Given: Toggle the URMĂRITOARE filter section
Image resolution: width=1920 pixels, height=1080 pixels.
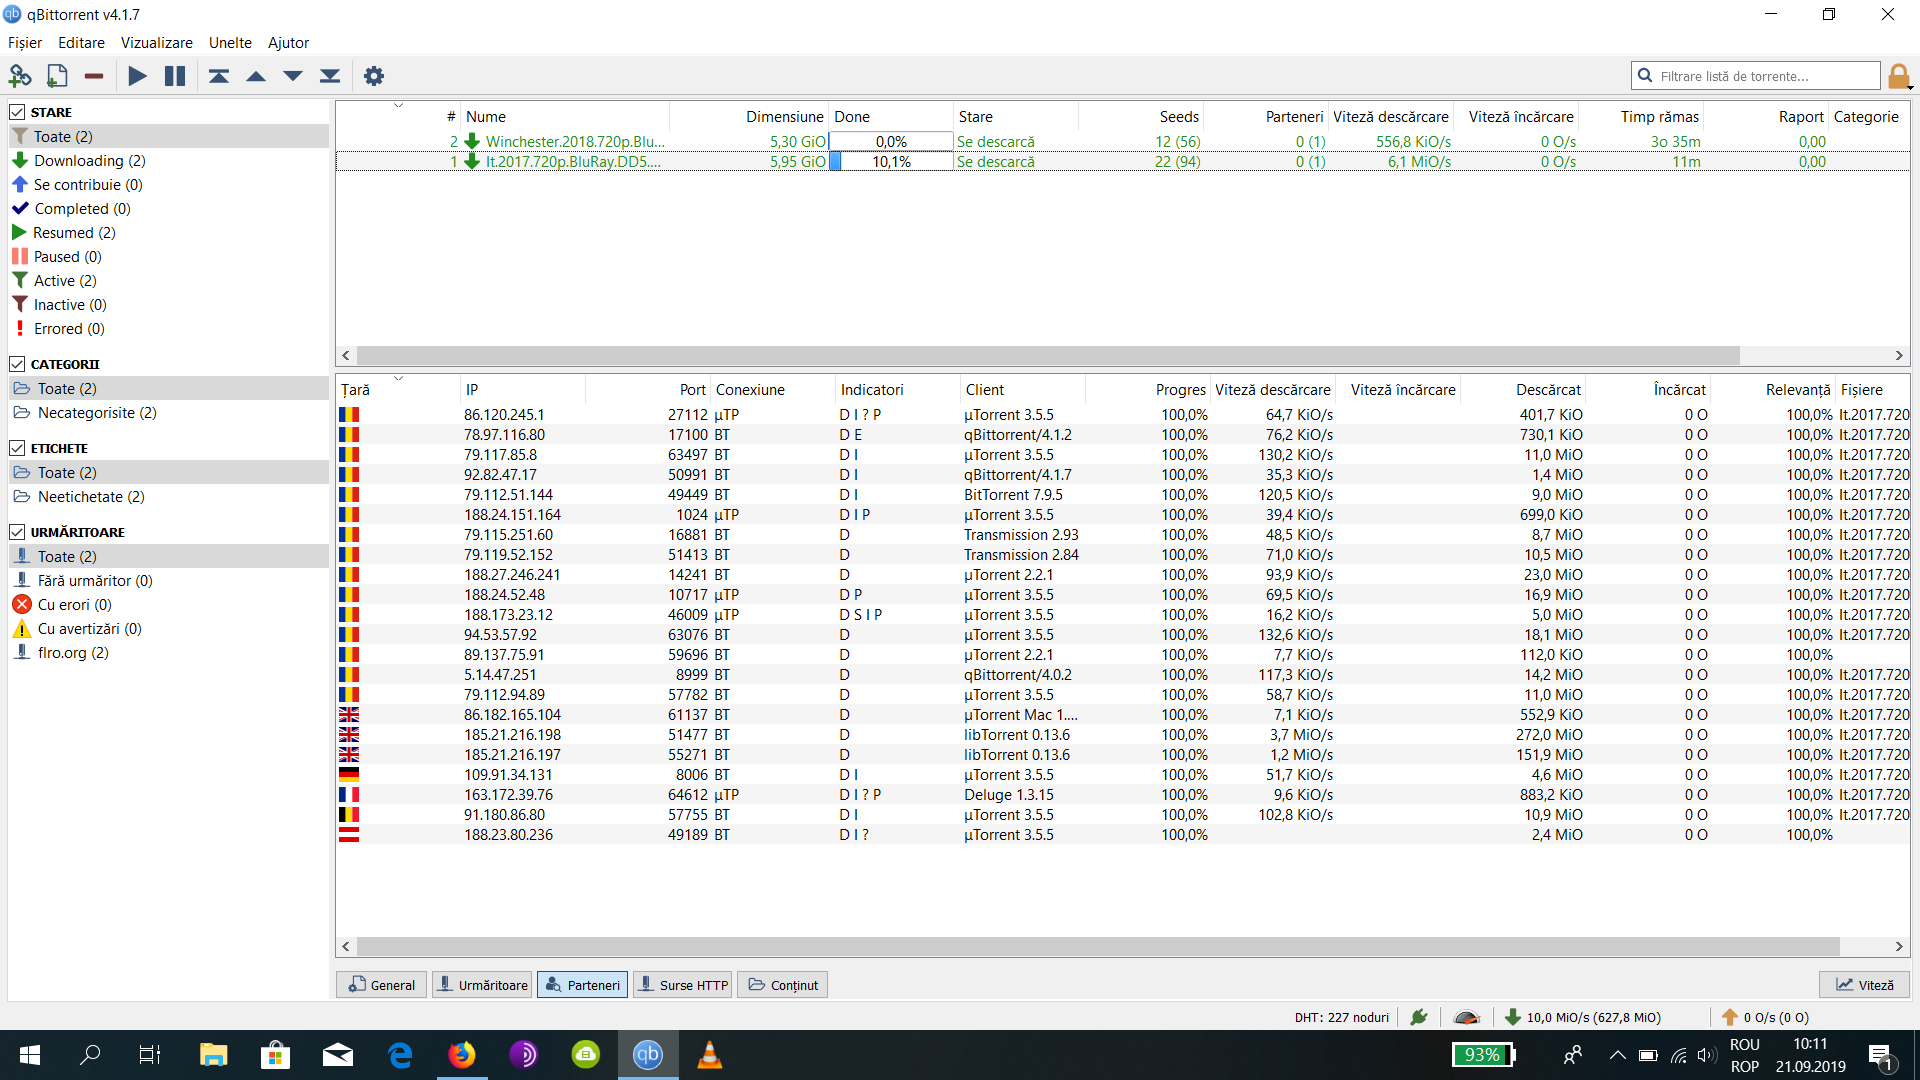Looking at the screenshot, I should (x=17, y=532).
